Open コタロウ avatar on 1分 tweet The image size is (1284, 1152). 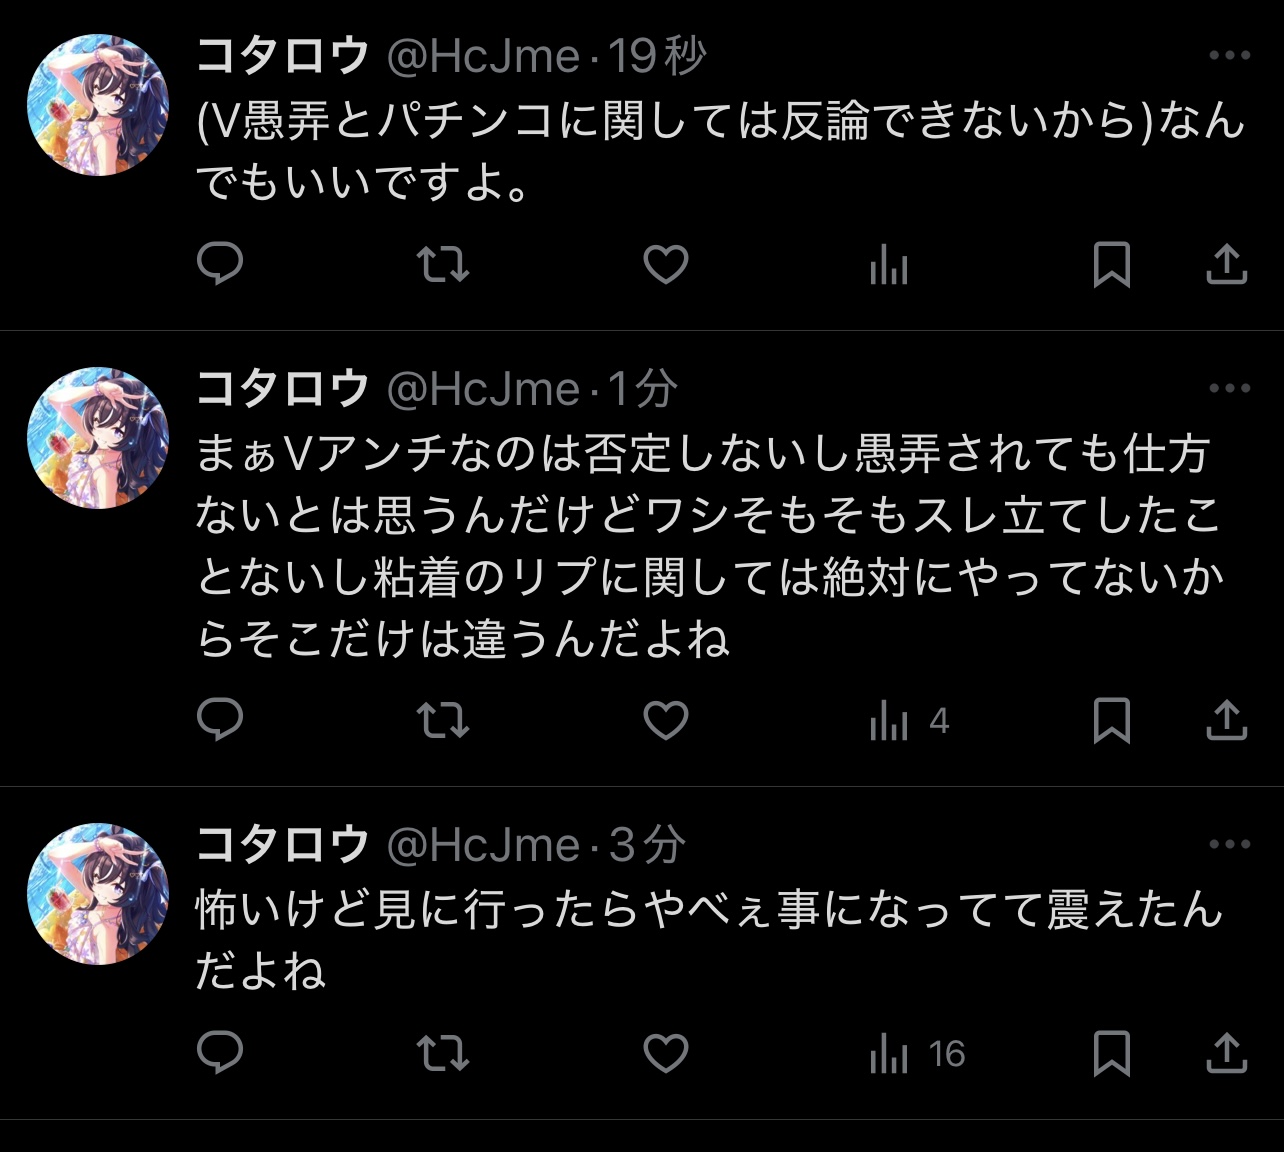point(98,438)
